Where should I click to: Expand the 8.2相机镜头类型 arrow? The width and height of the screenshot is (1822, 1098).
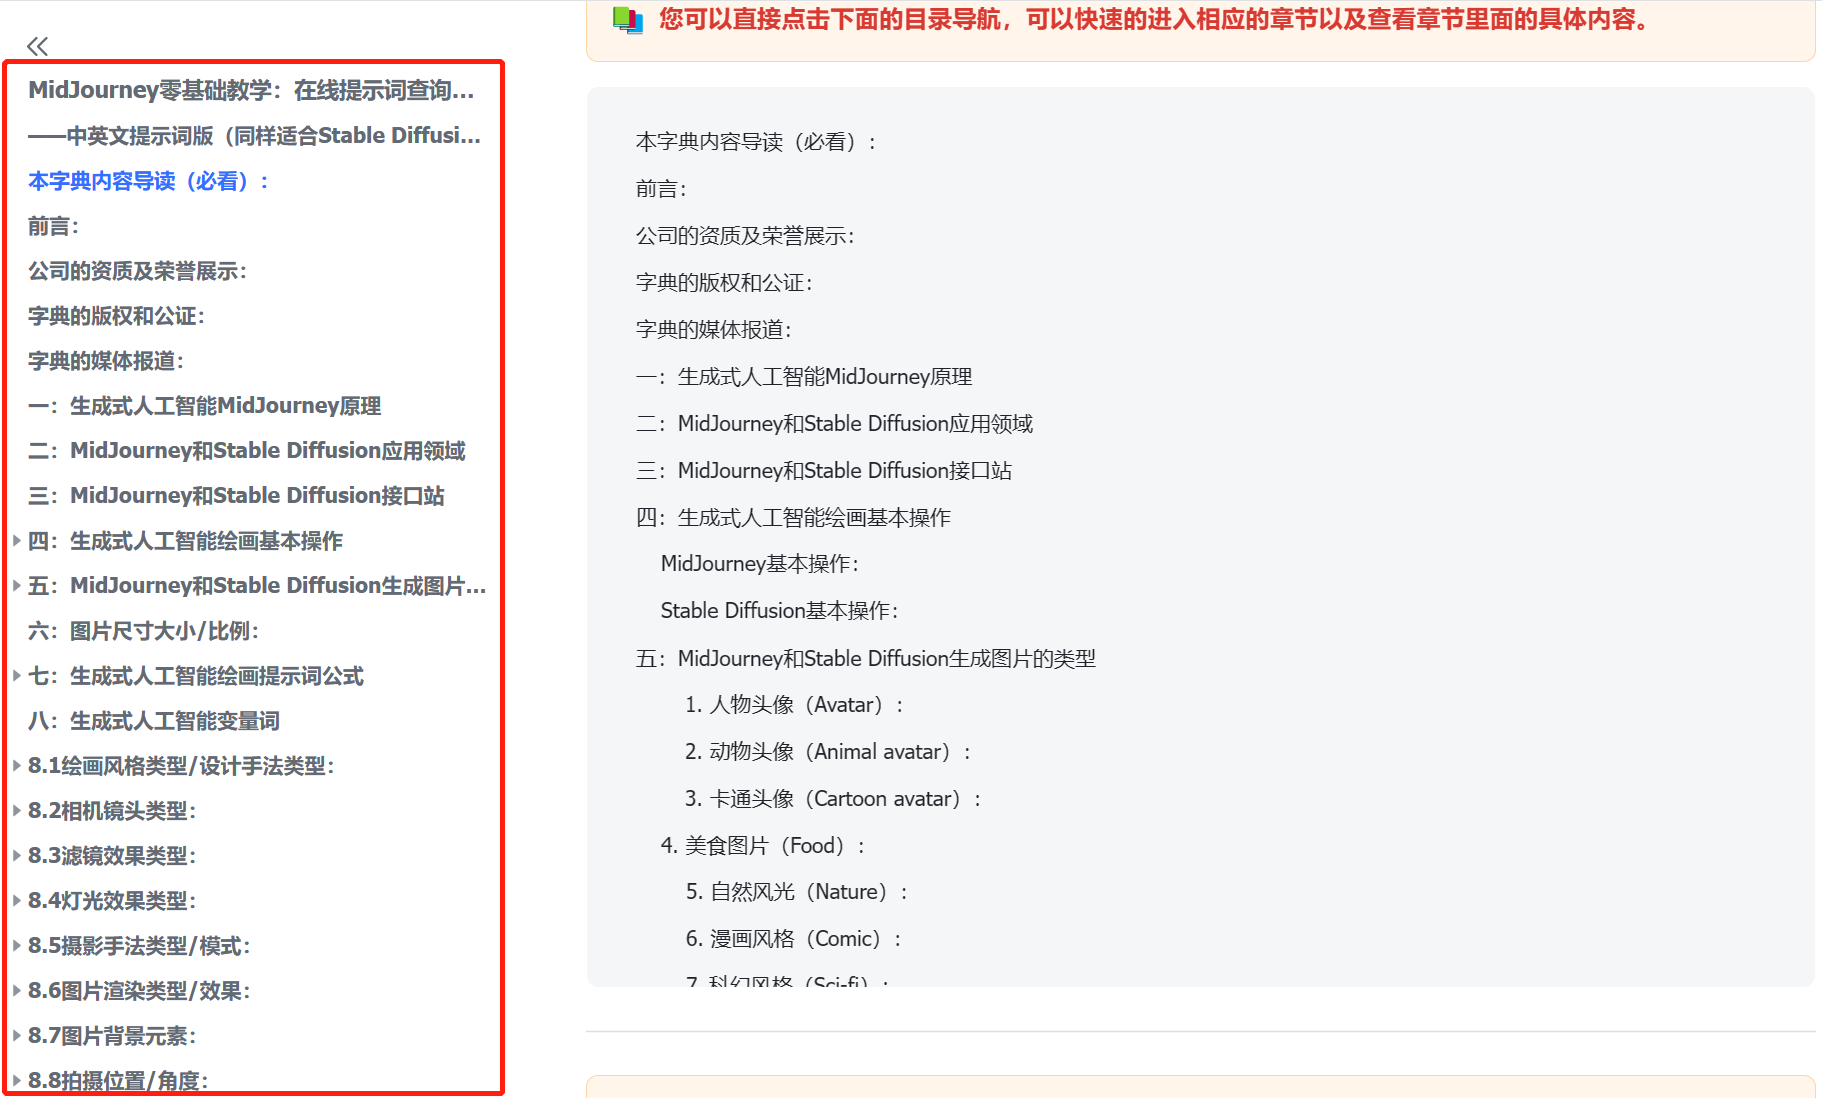(17, 810)
